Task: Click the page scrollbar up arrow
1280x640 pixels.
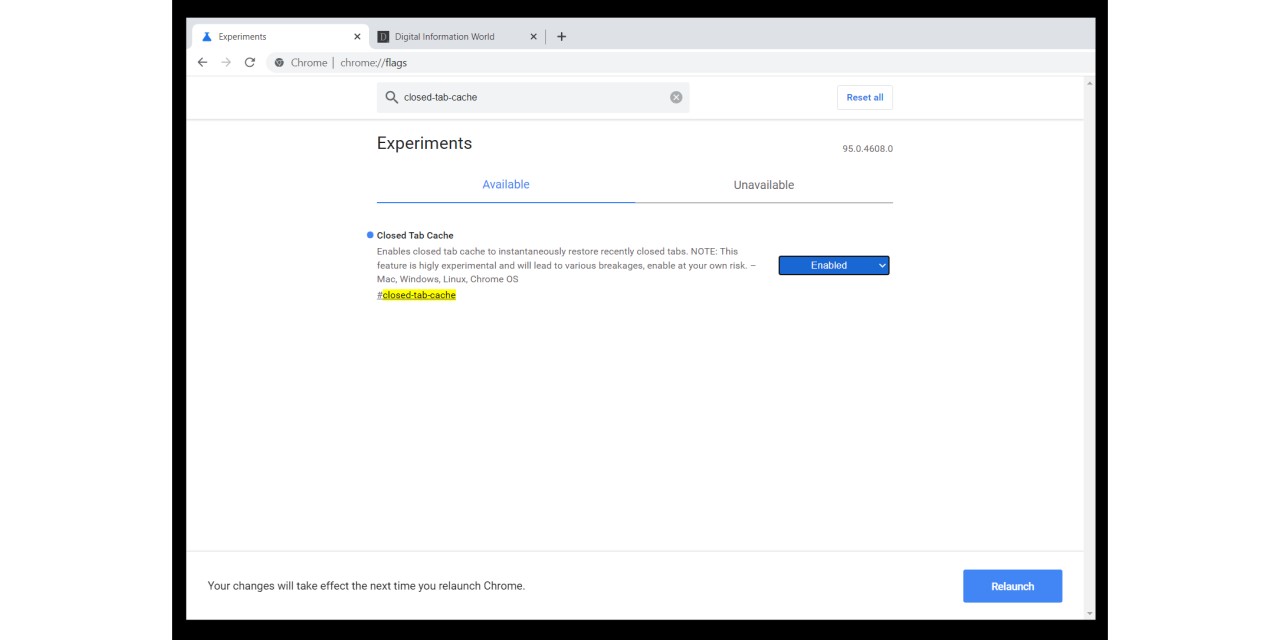Action: [x=1089, y=83]
